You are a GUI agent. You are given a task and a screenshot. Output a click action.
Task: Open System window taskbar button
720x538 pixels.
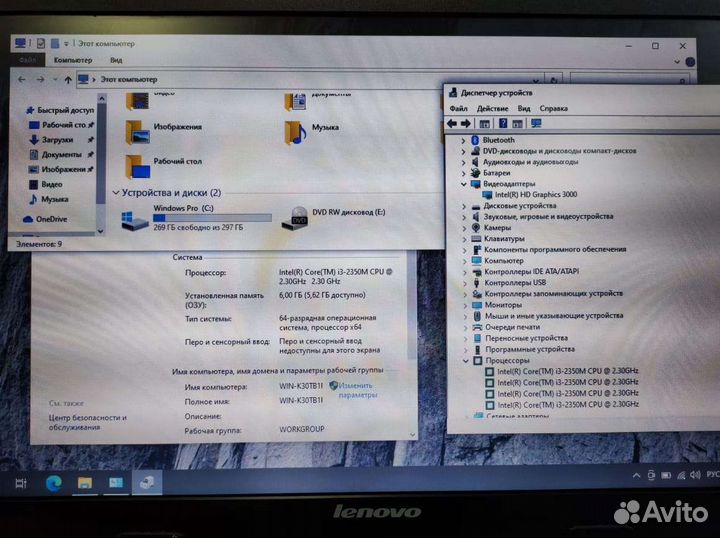(x=116, y=483)
